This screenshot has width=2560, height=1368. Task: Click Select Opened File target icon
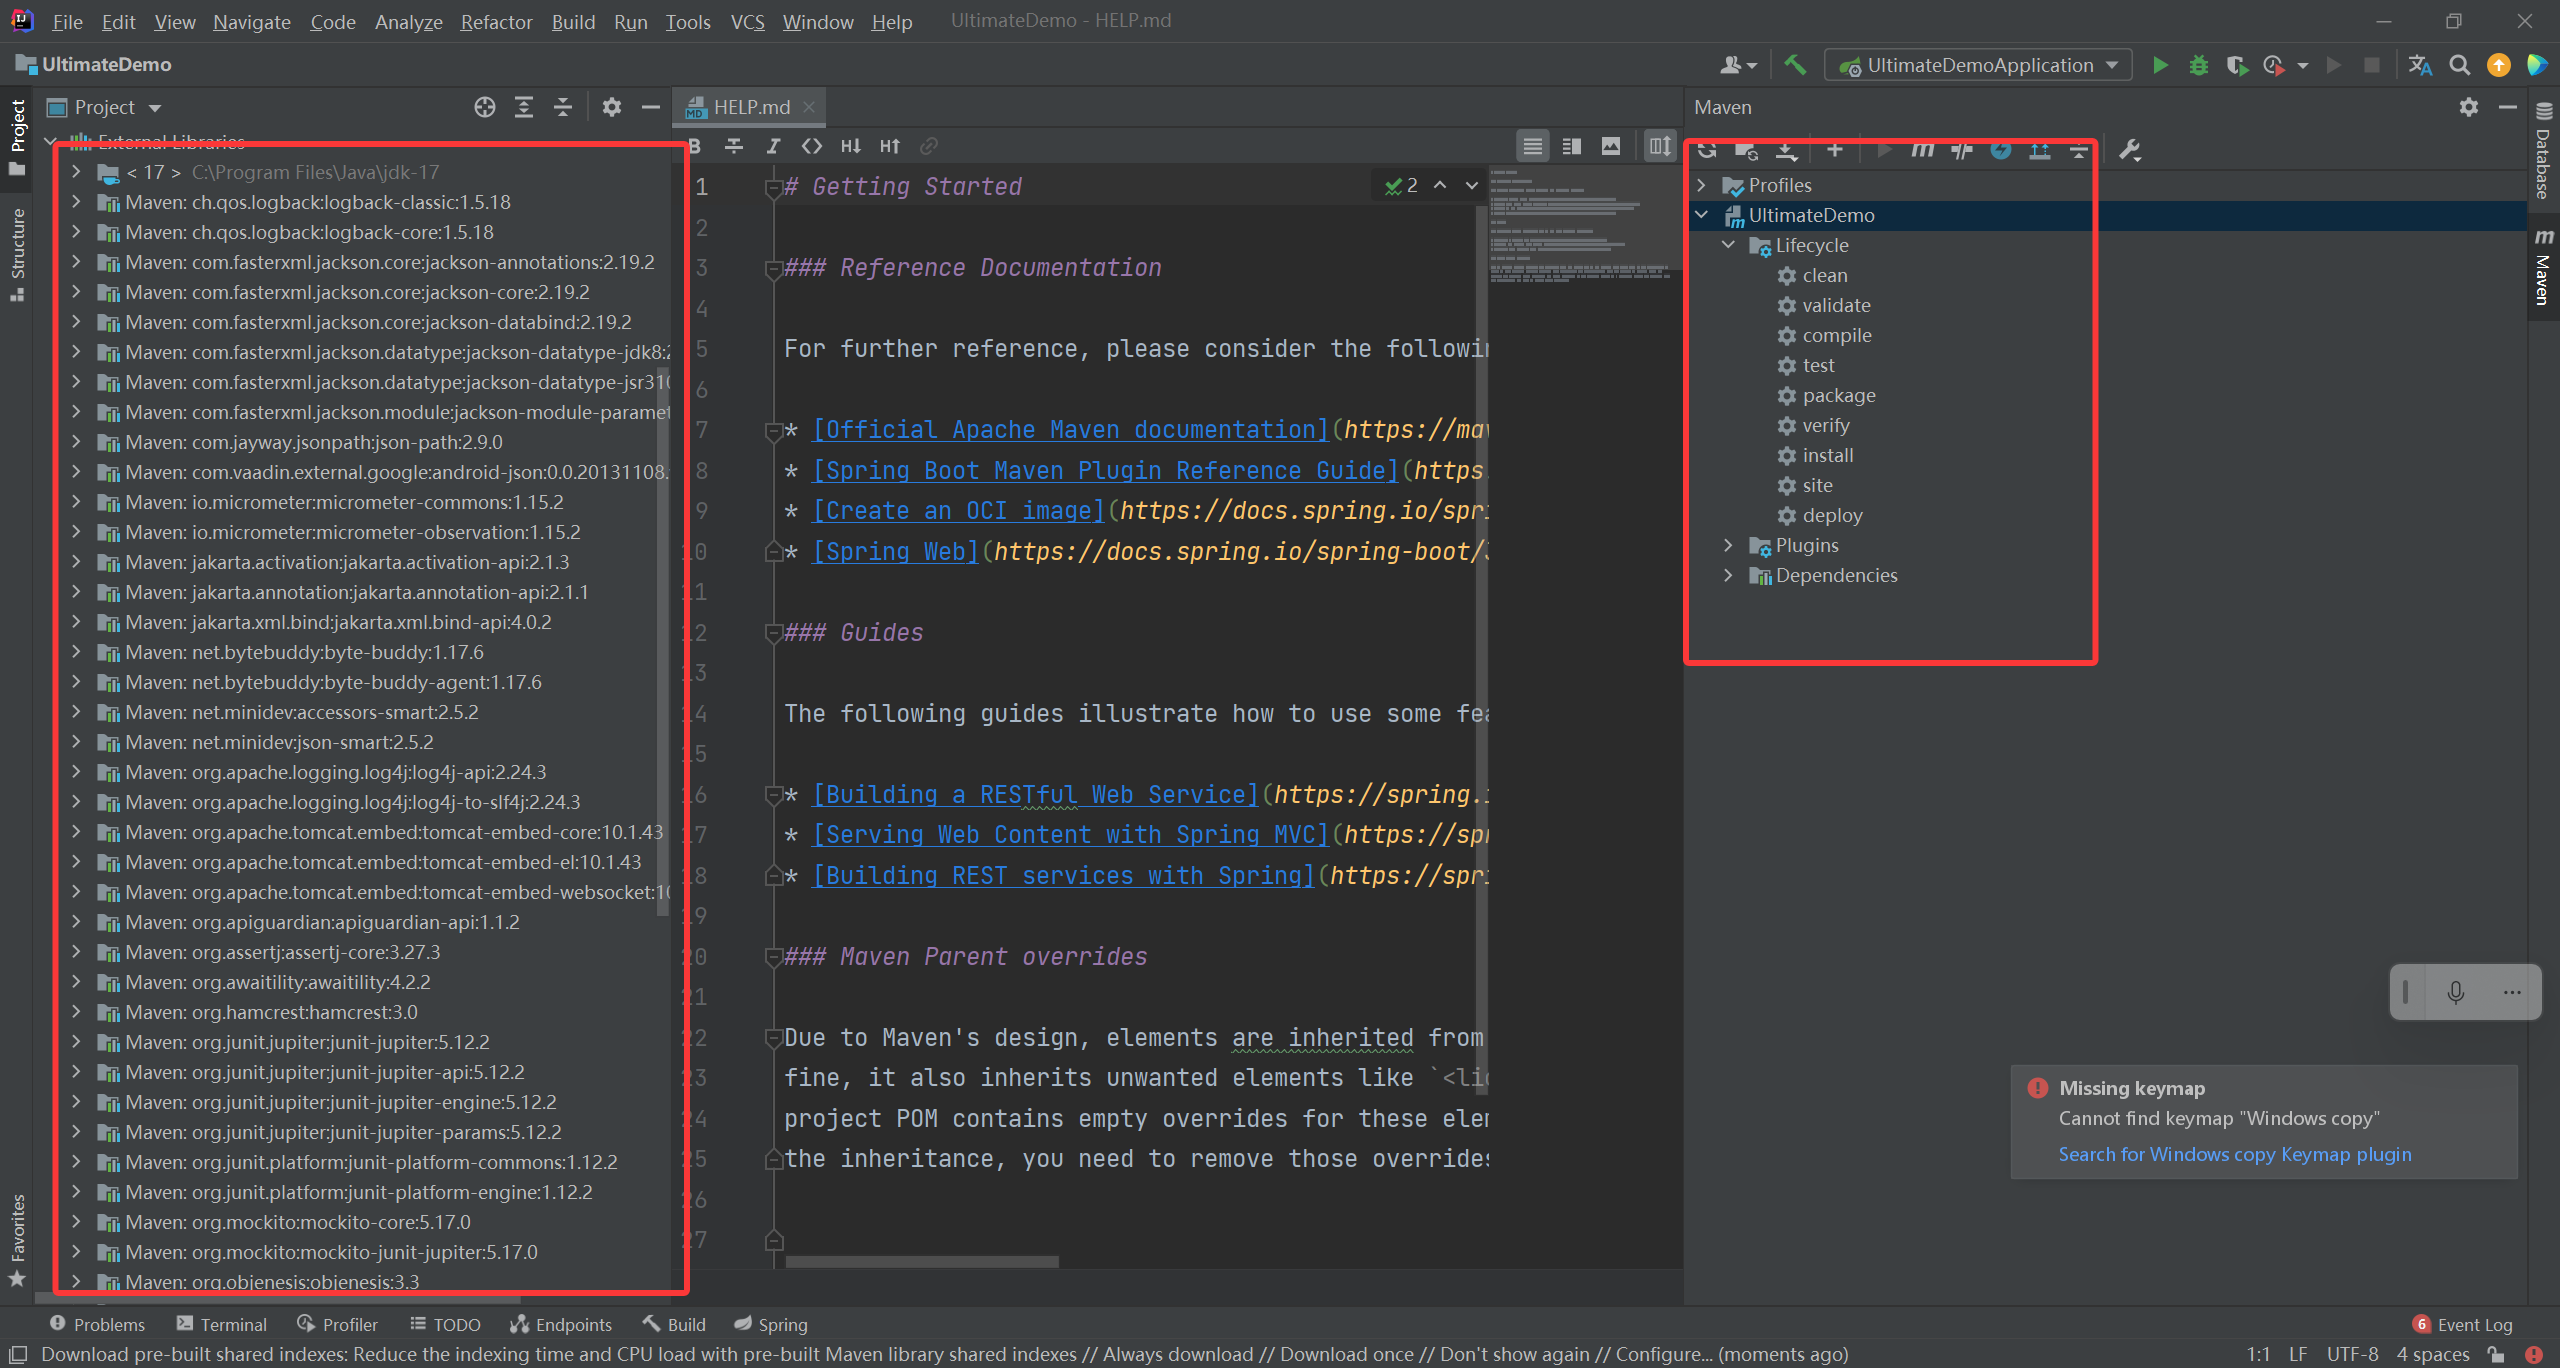[x=485, y=107]
